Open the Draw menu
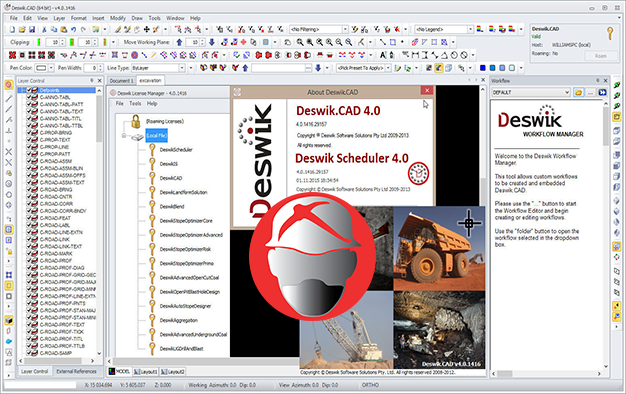Image resolution: width=626 pixels, height=394 pixels. click(x=137, y=18)
